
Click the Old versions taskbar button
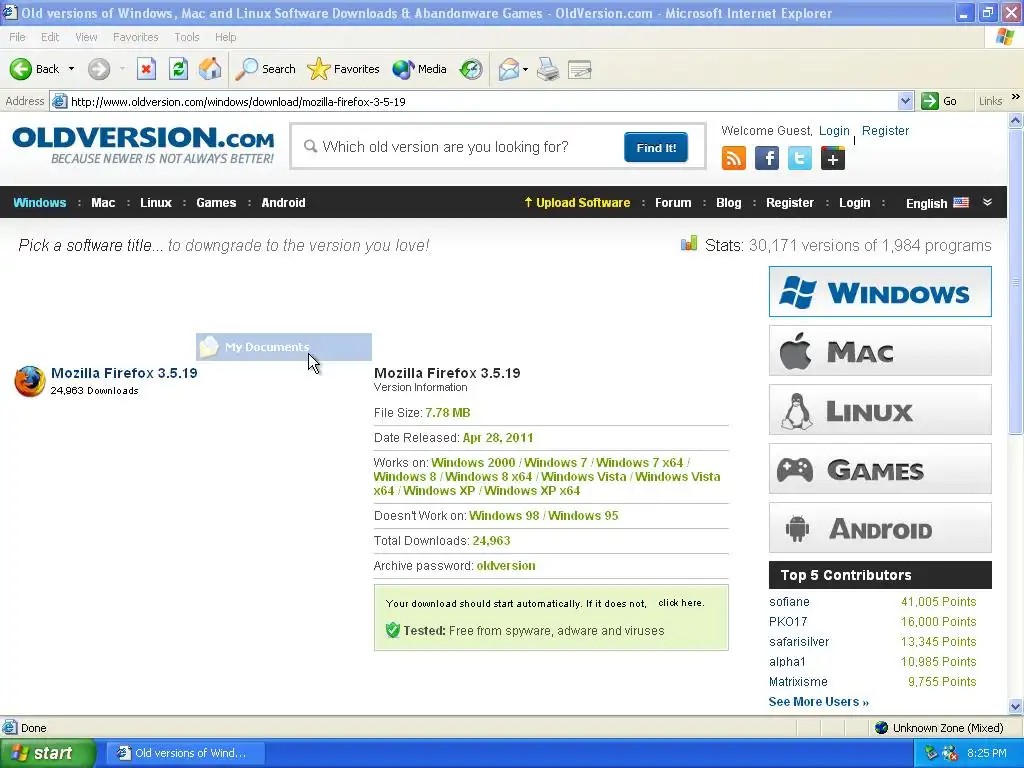click(185, 753)
